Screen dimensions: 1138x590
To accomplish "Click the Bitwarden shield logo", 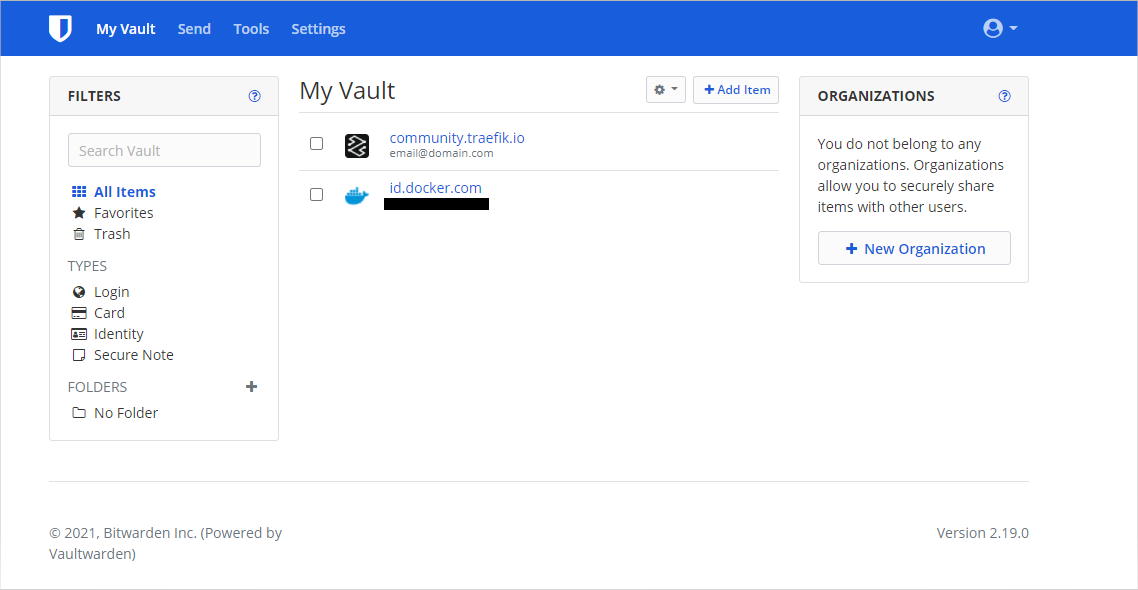I will pyautogui.click(x=60, y=28).
